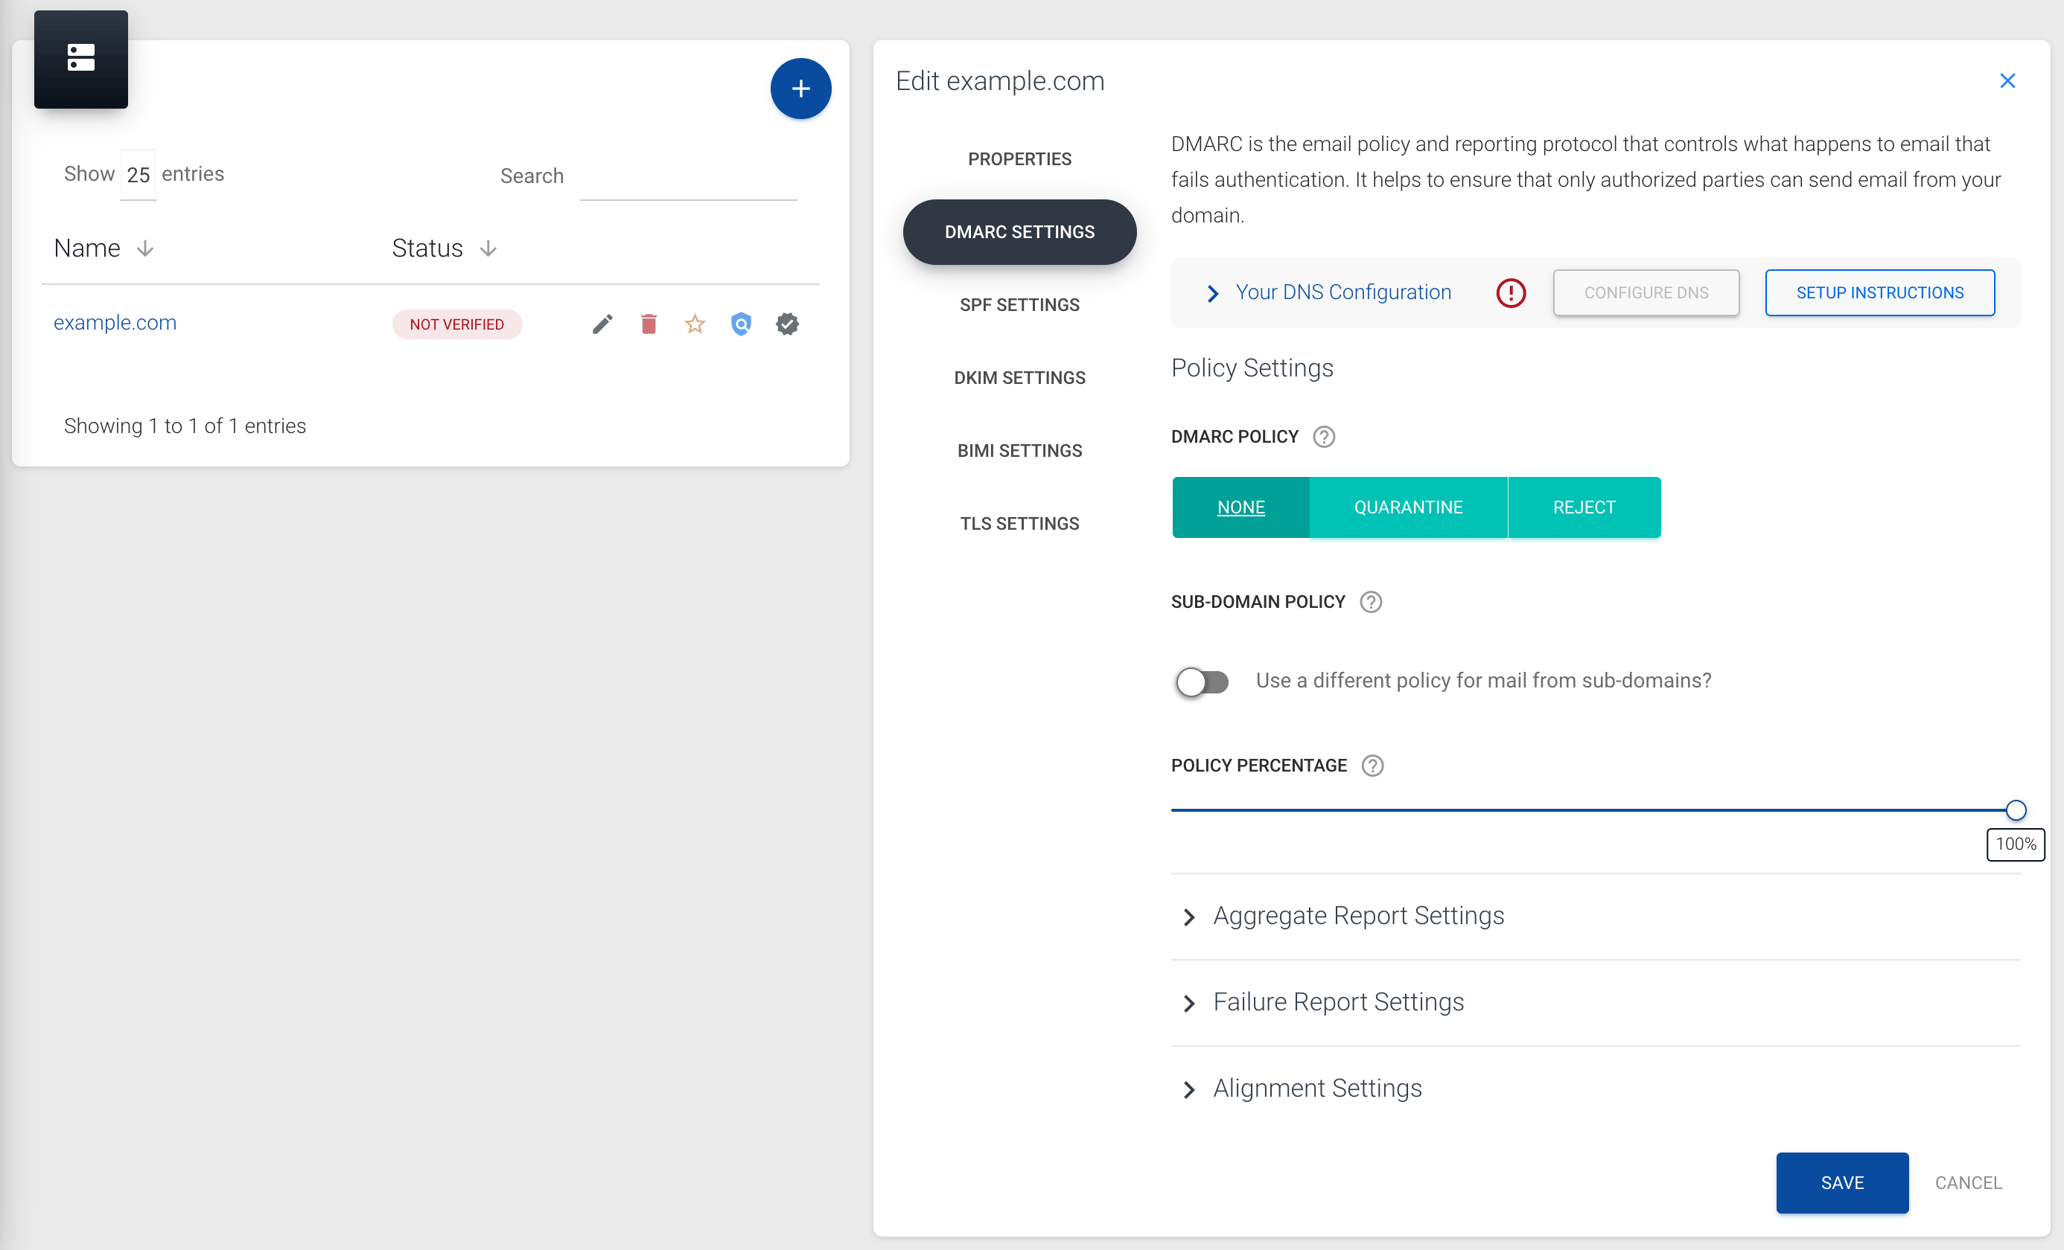The image size is (2064, 1250).
Task: Open the blue shield inspection icon for example.com
Action: (x=740, y=323)
